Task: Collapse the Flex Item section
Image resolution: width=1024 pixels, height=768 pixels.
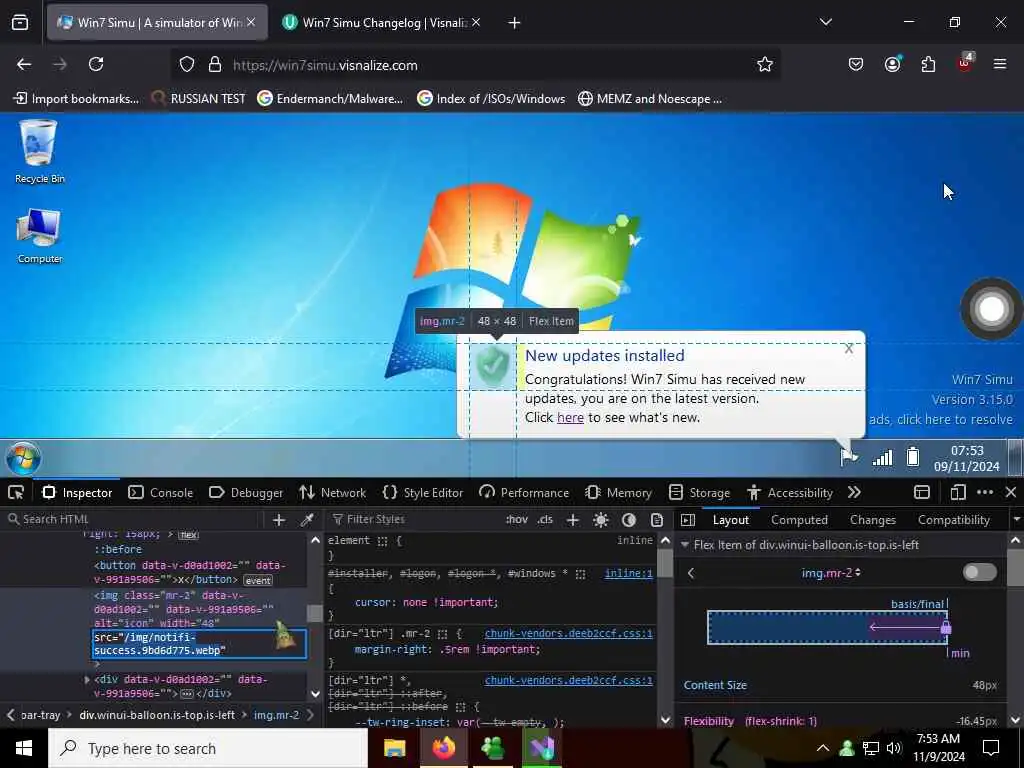Action: click(x=685, y=544)
